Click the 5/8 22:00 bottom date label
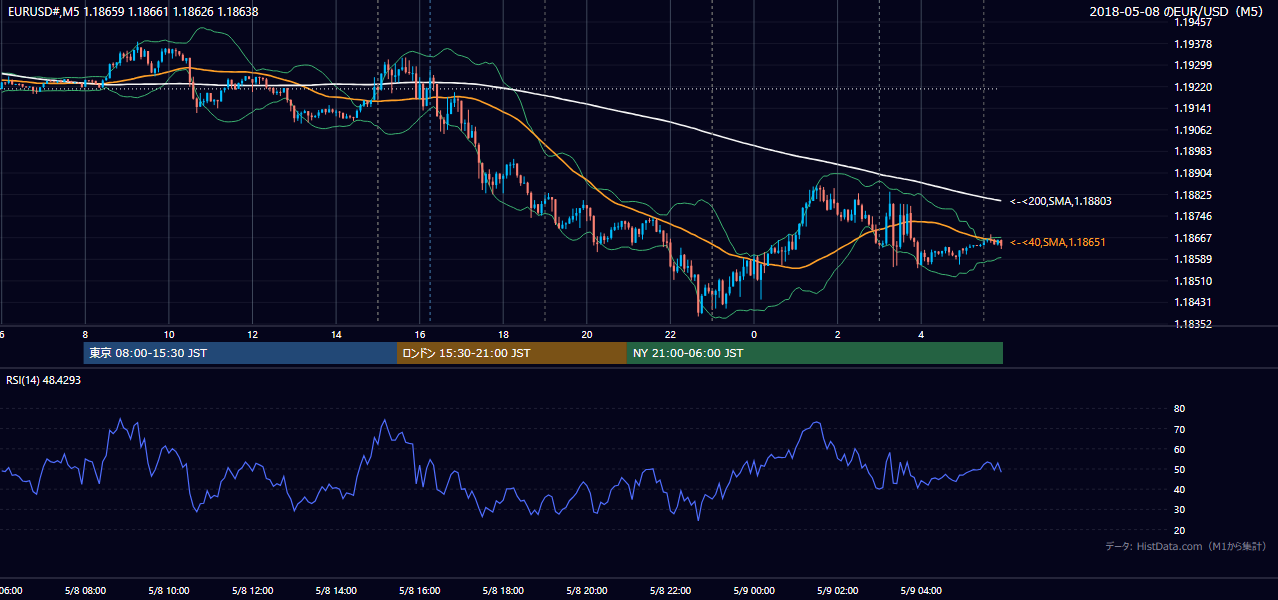Screen dimensions: 1278x600 click(x=670, y=590)
